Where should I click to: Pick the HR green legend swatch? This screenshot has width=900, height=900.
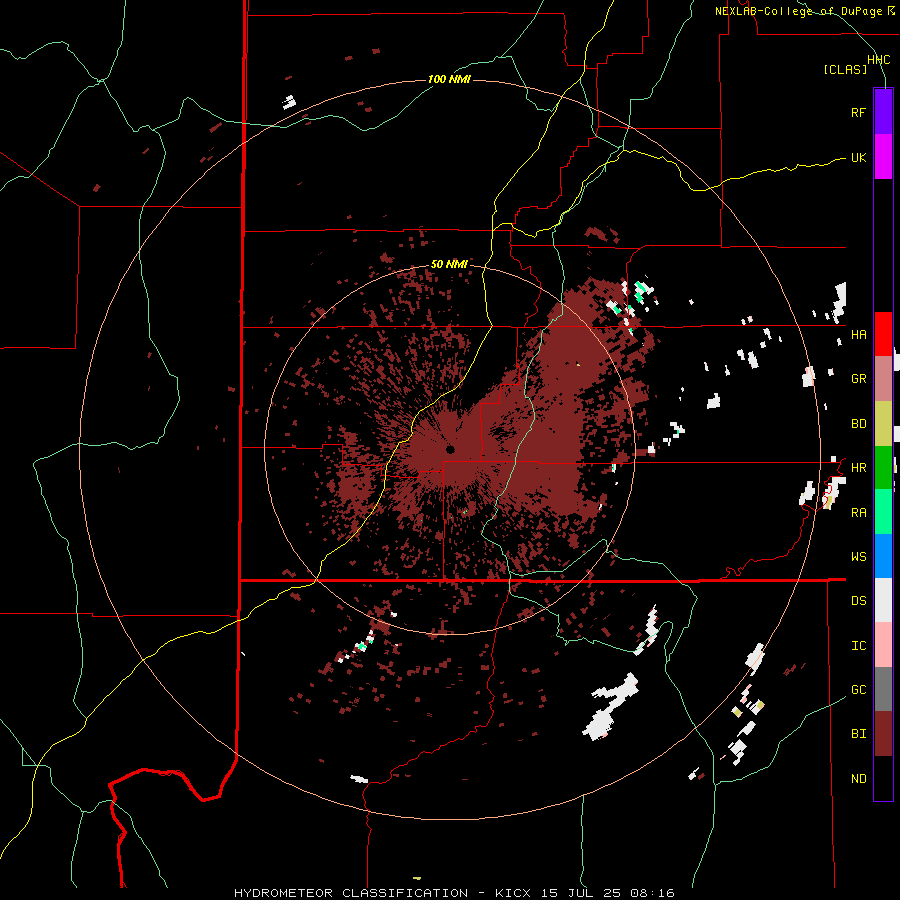[x=883, y=468]
